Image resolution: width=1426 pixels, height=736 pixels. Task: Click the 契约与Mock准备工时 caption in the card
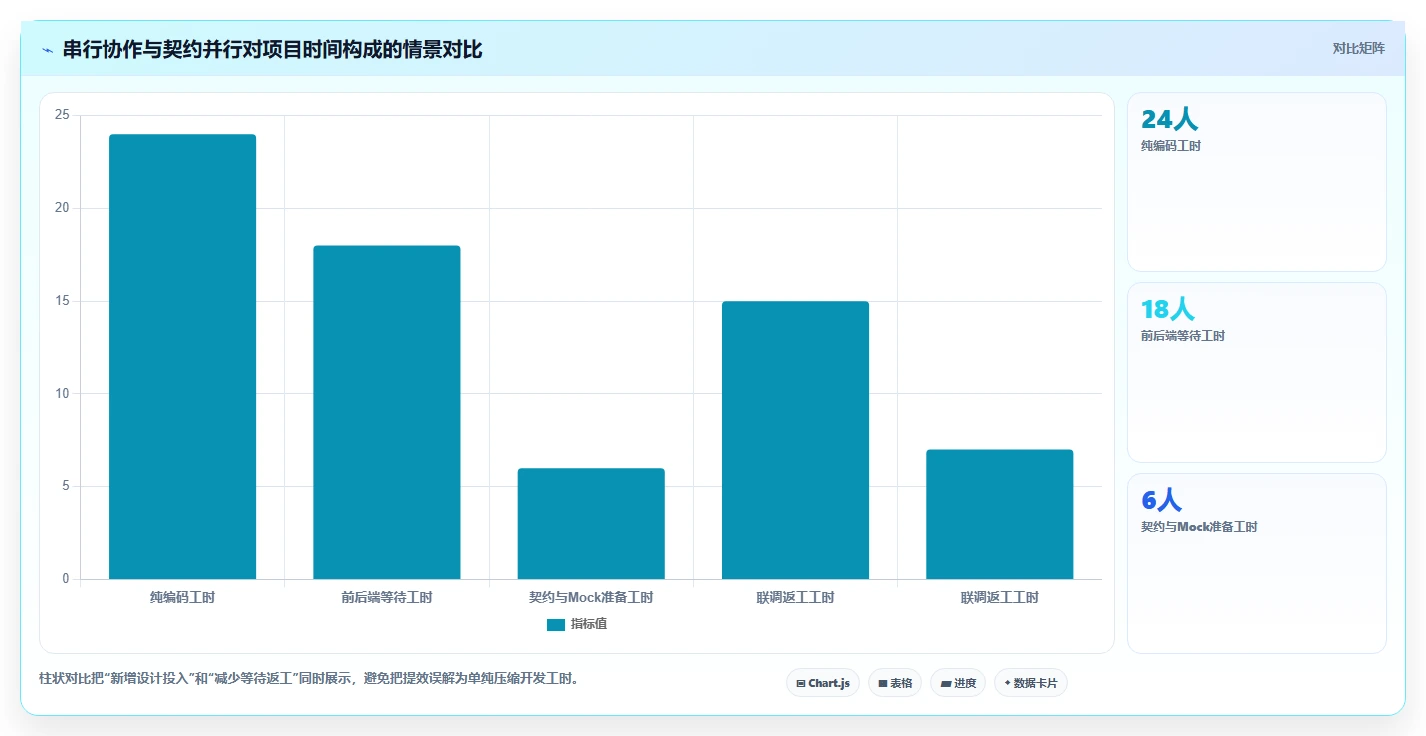coord(1199,527)
